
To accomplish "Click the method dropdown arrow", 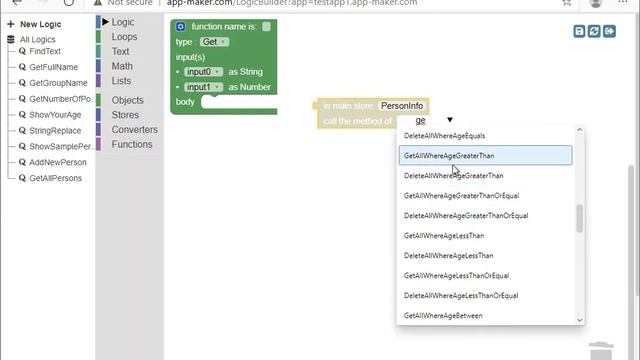I will click(450, 120).
